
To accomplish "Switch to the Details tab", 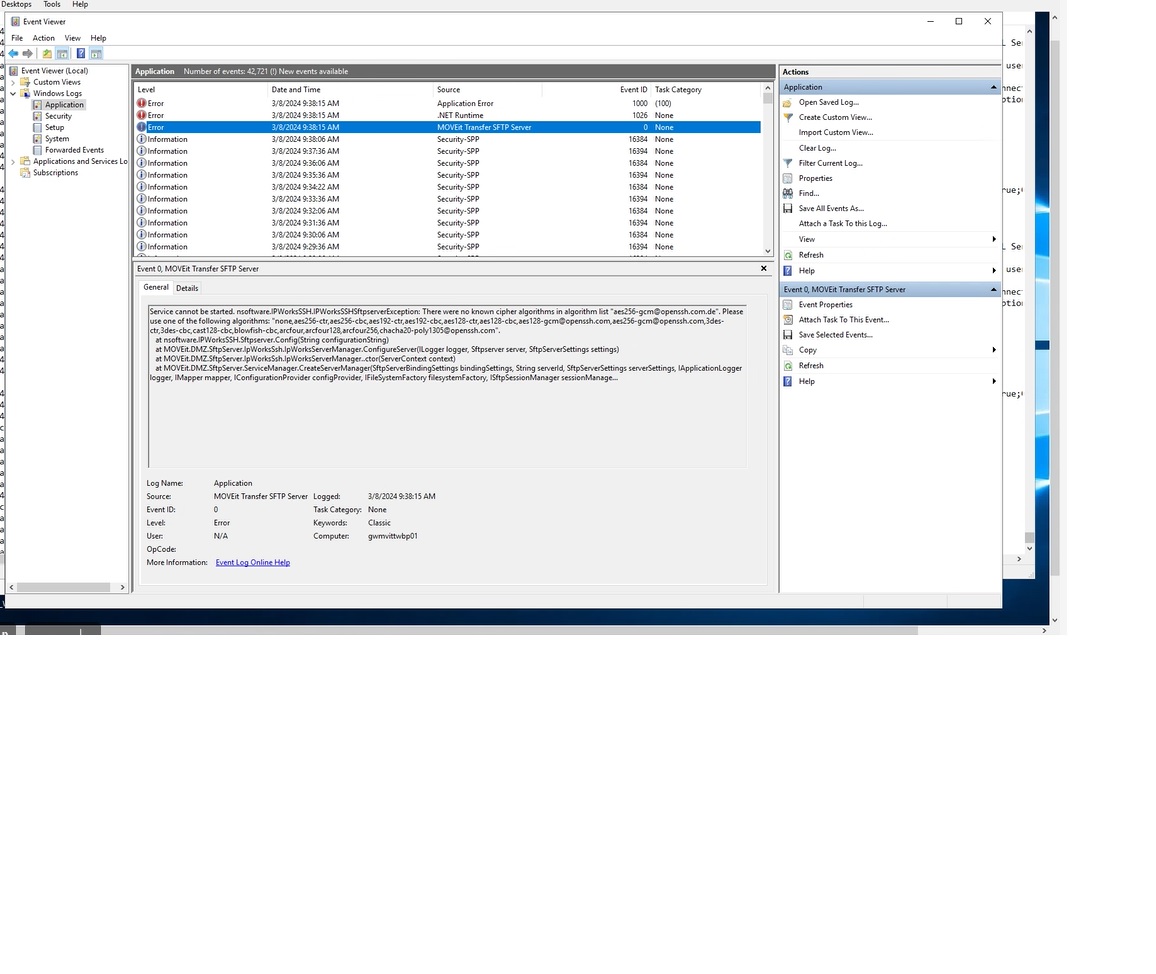I will click(x=187, y=288).
